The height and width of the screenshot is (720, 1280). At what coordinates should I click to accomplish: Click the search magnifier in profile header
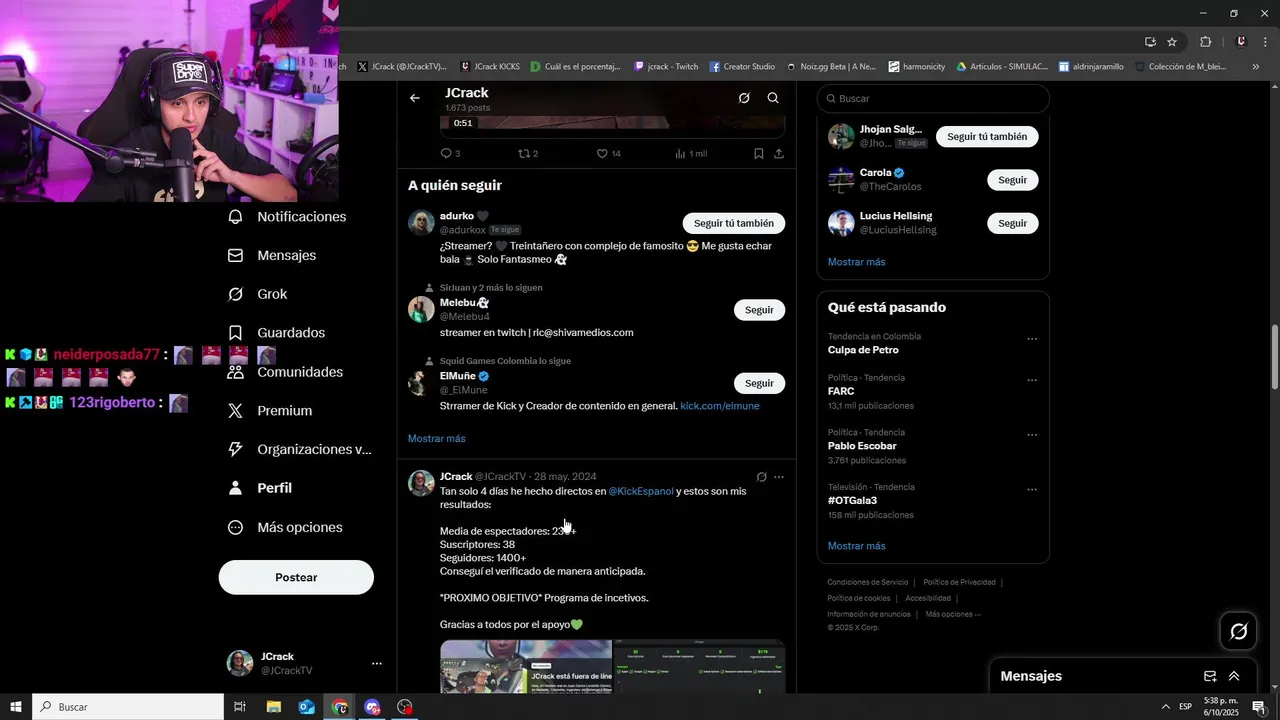point(773,98)
